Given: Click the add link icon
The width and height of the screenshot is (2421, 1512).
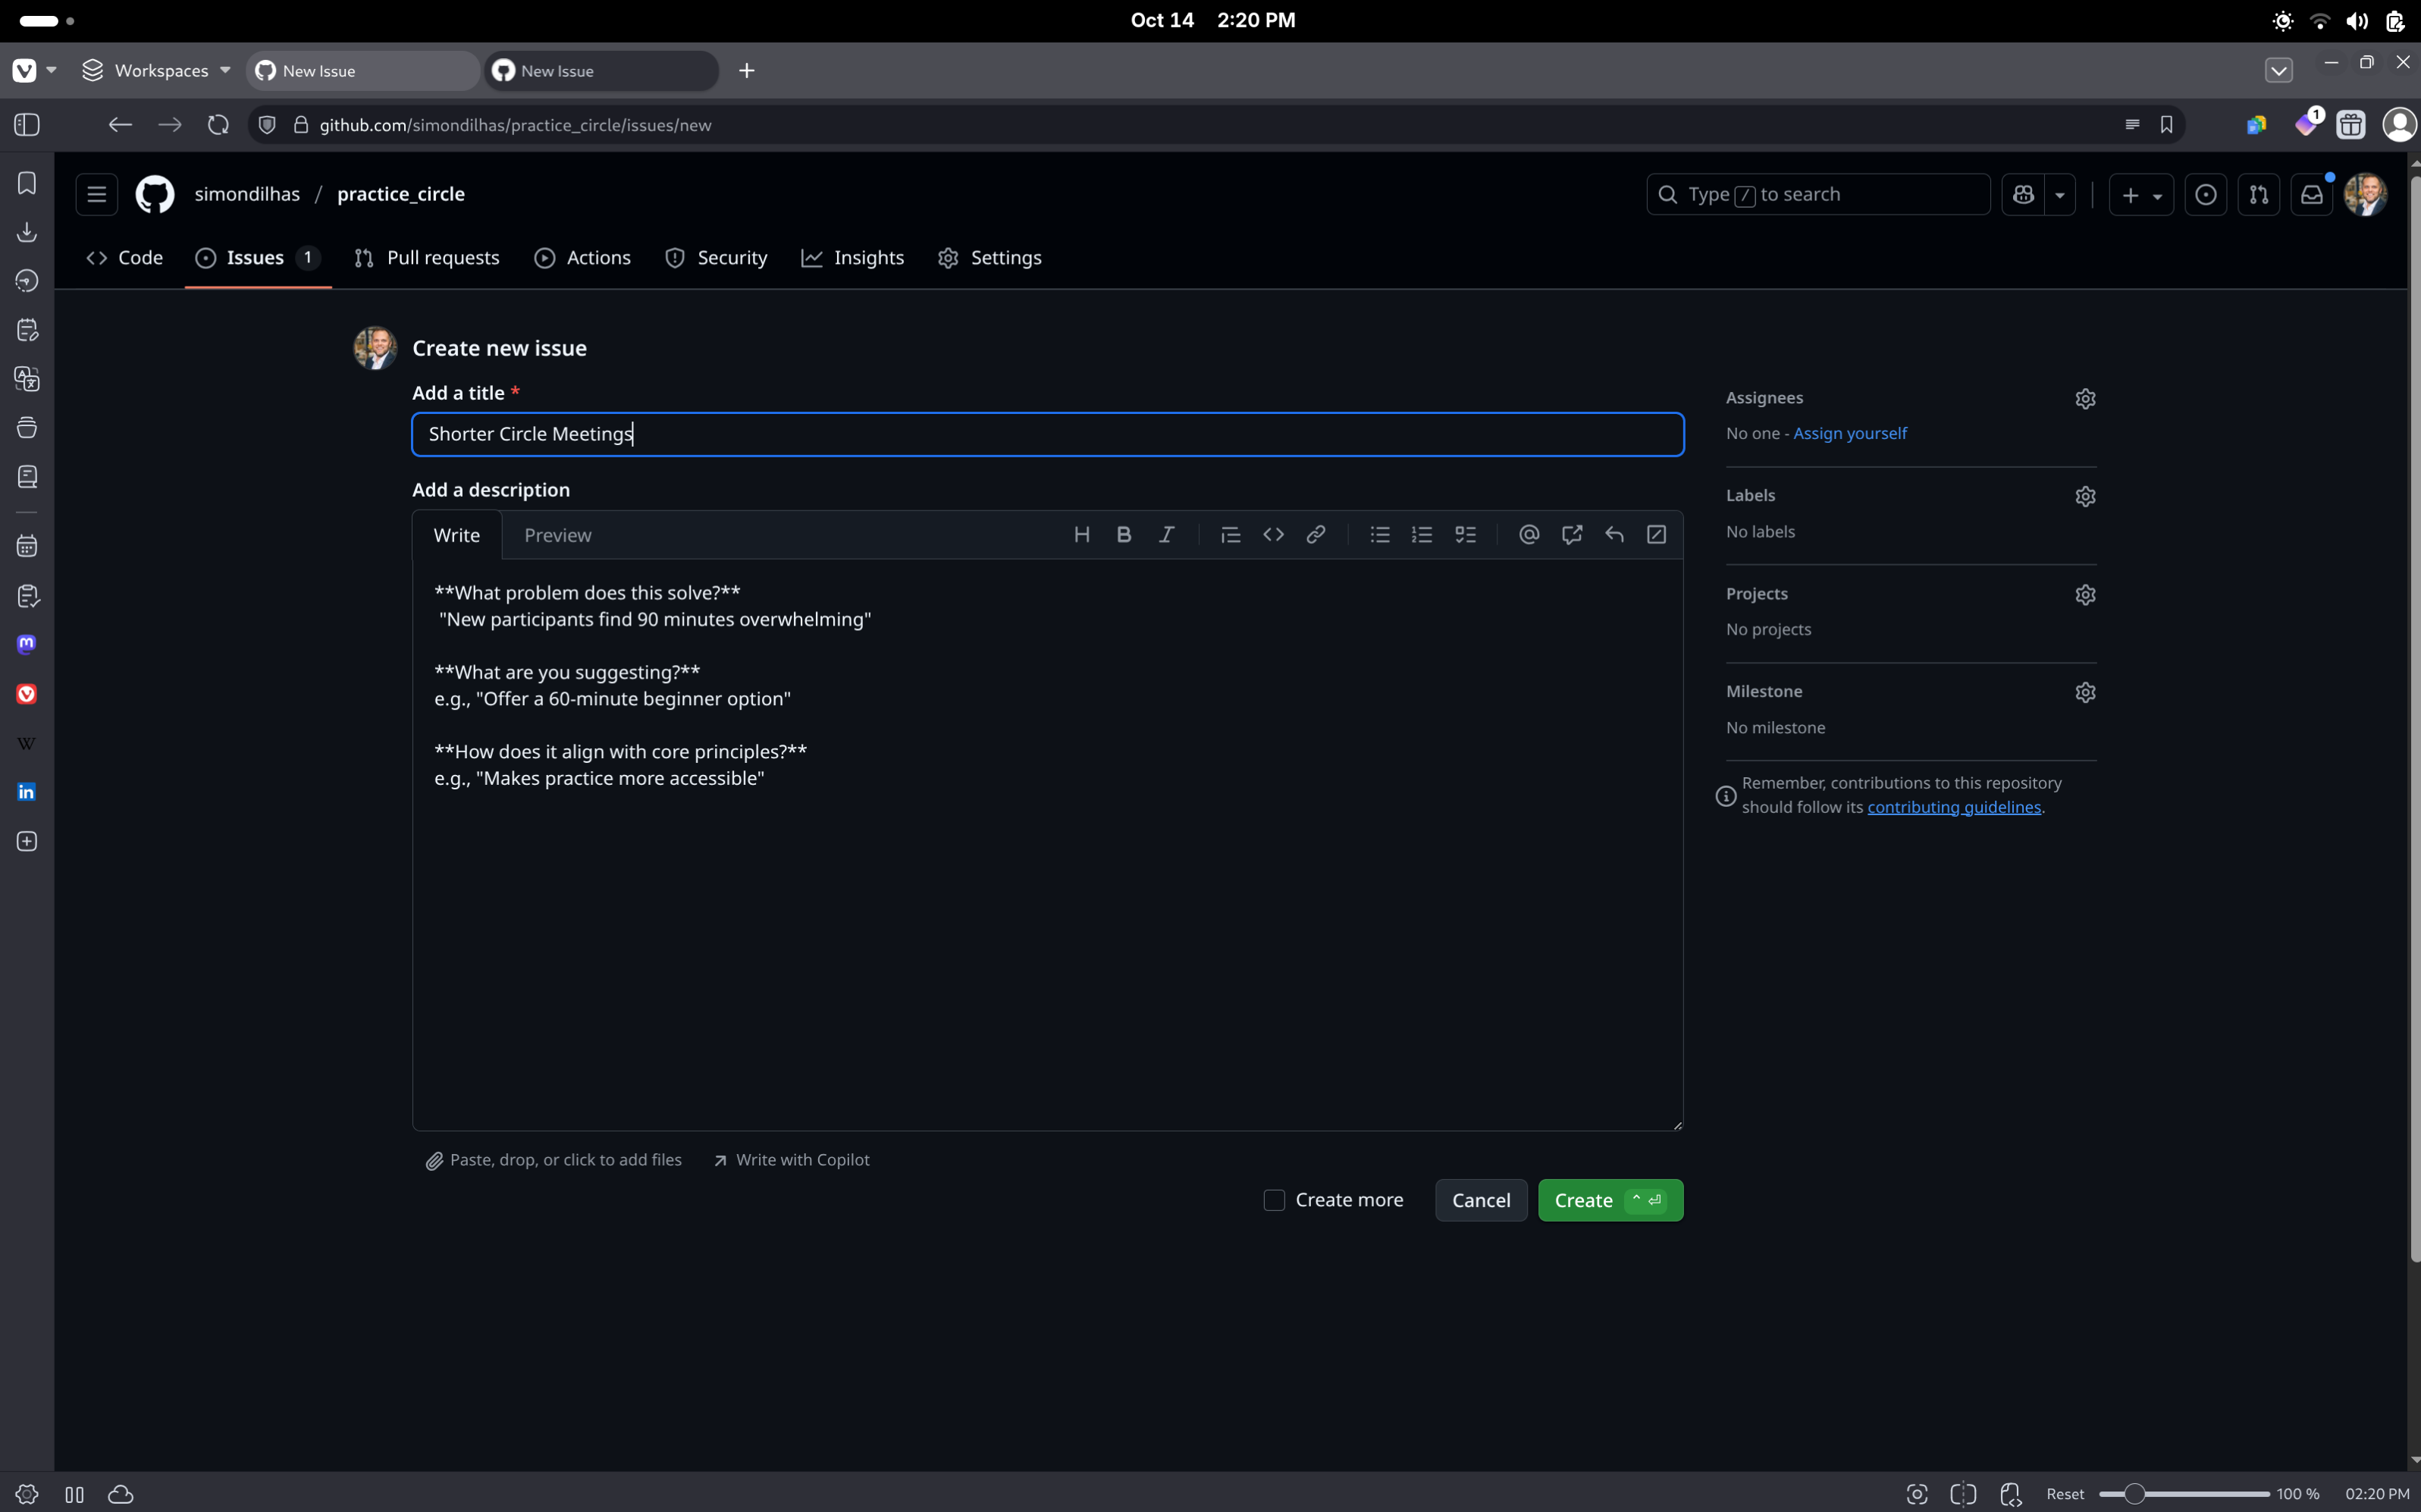Looking at the screenshot, I should [1315, 535].
